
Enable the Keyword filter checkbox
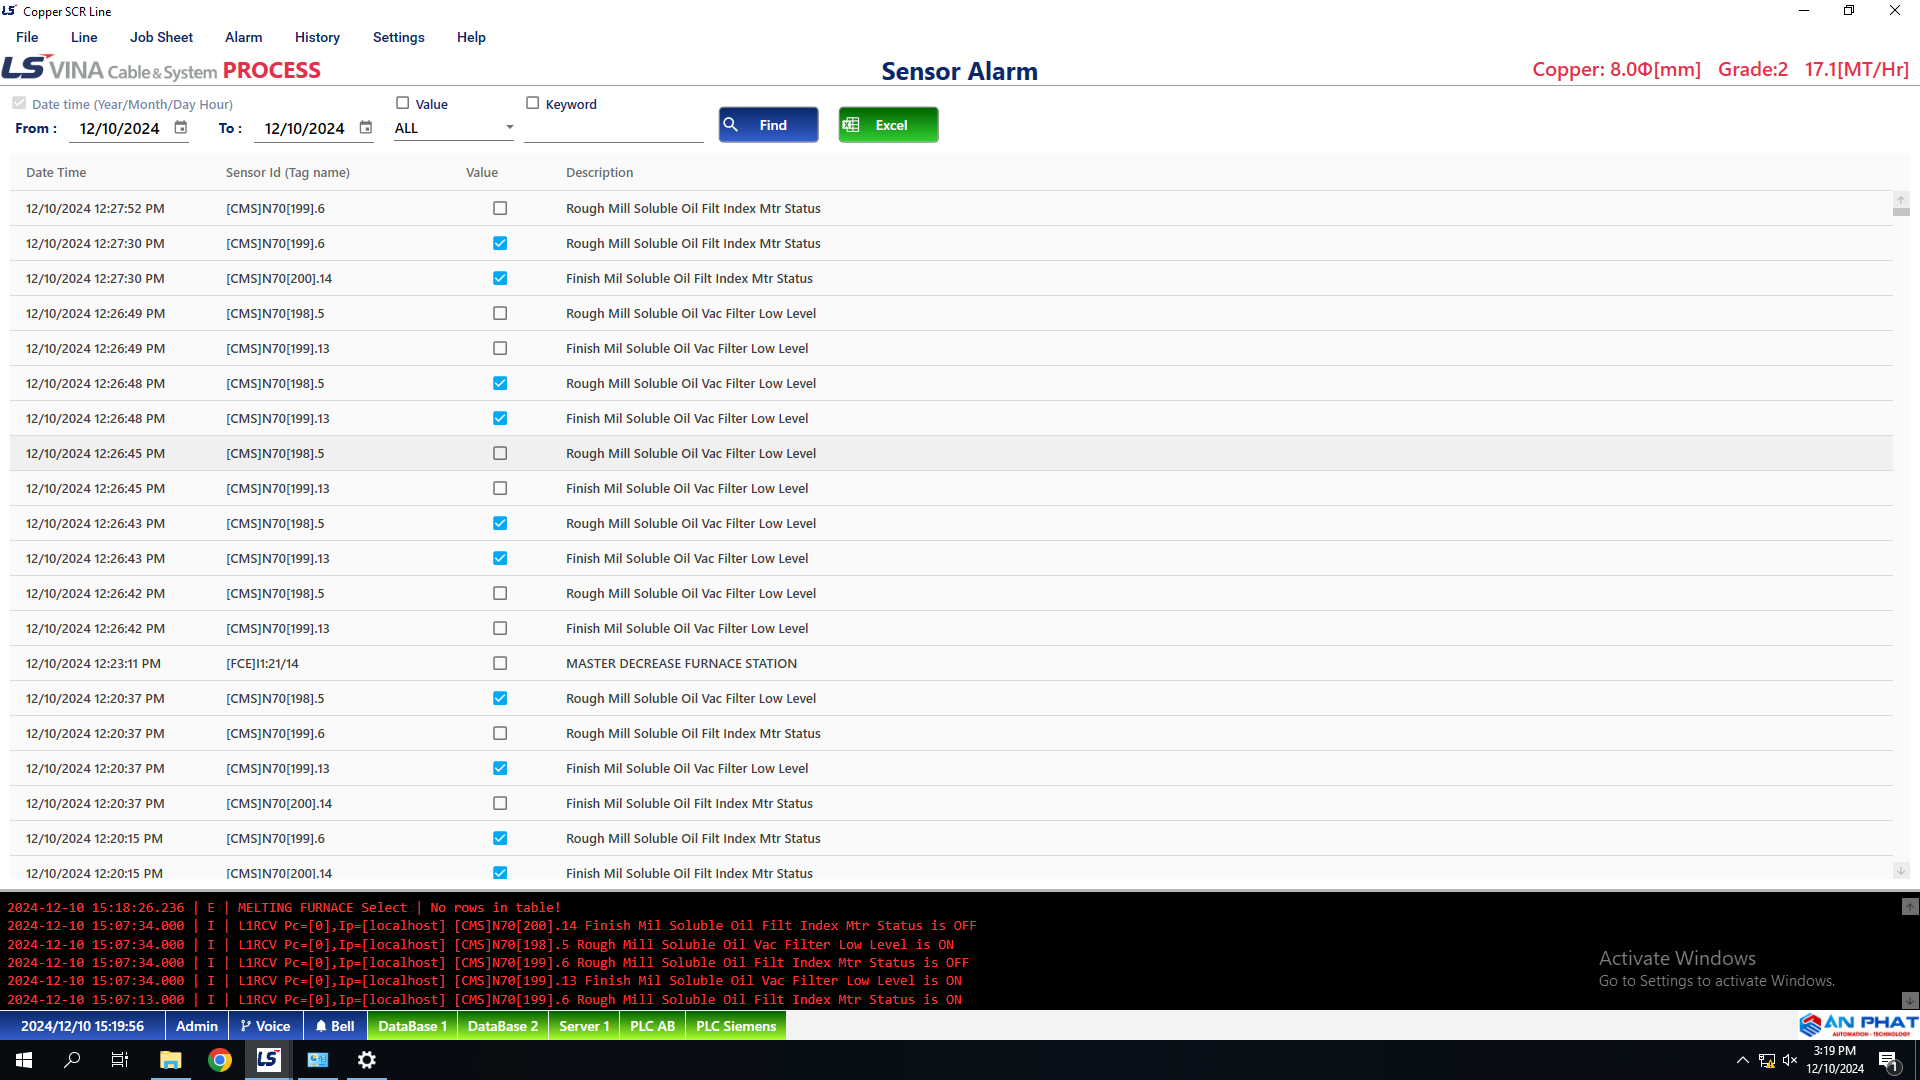click(x=533, y=103)
